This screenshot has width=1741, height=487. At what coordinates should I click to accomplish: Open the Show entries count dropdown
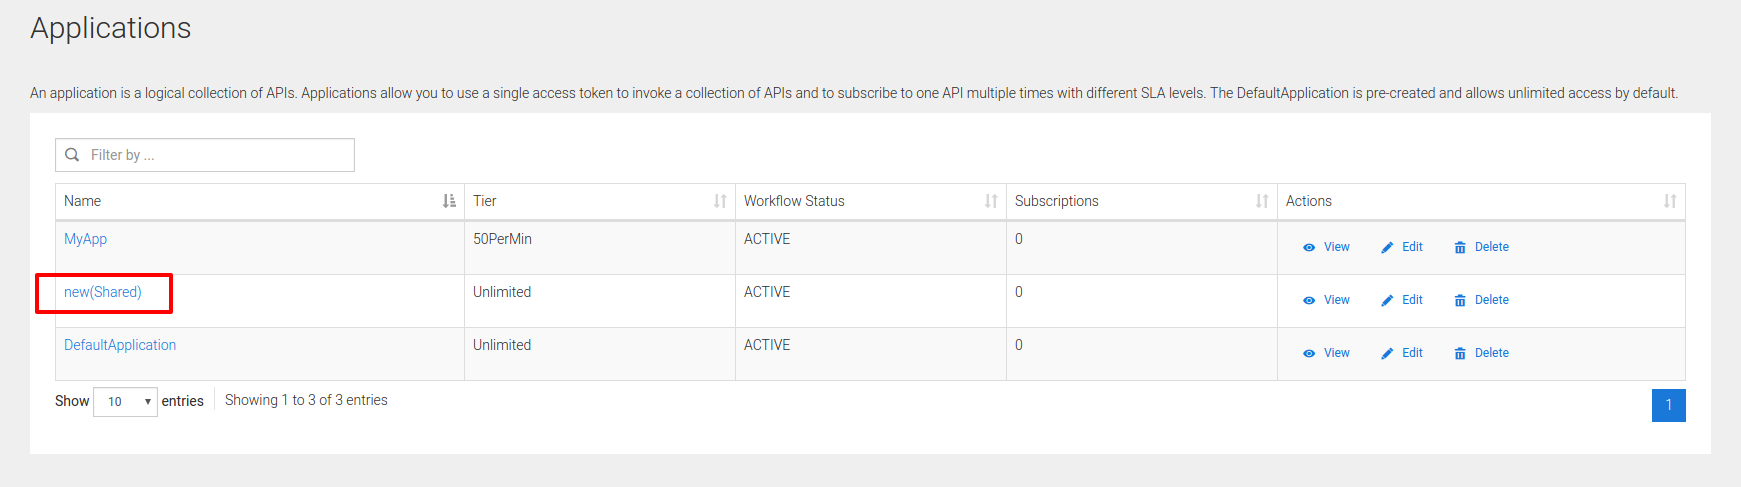tap(125, 402)
